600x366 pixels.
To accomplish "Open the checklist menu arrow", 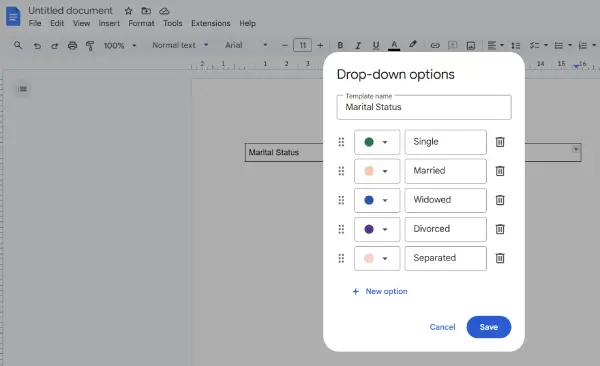I will (x=546, y=45).
